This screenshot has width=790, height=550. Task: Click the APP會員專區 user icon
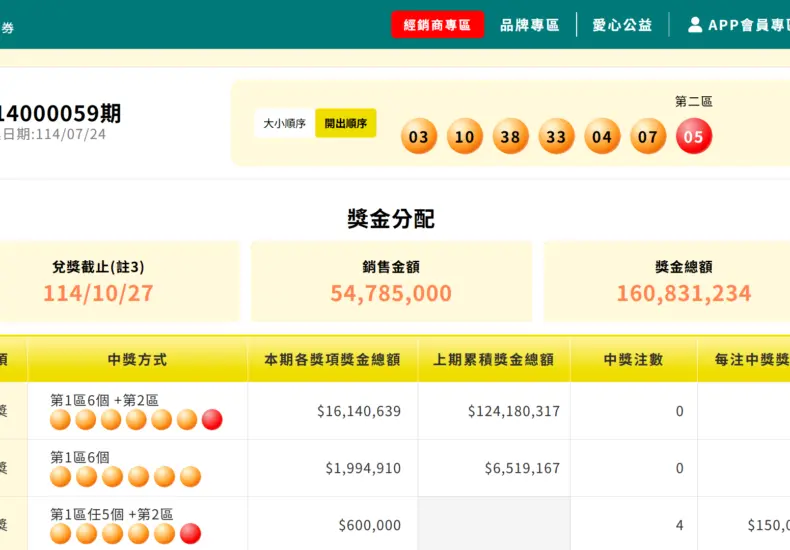(x=695, y=25)
